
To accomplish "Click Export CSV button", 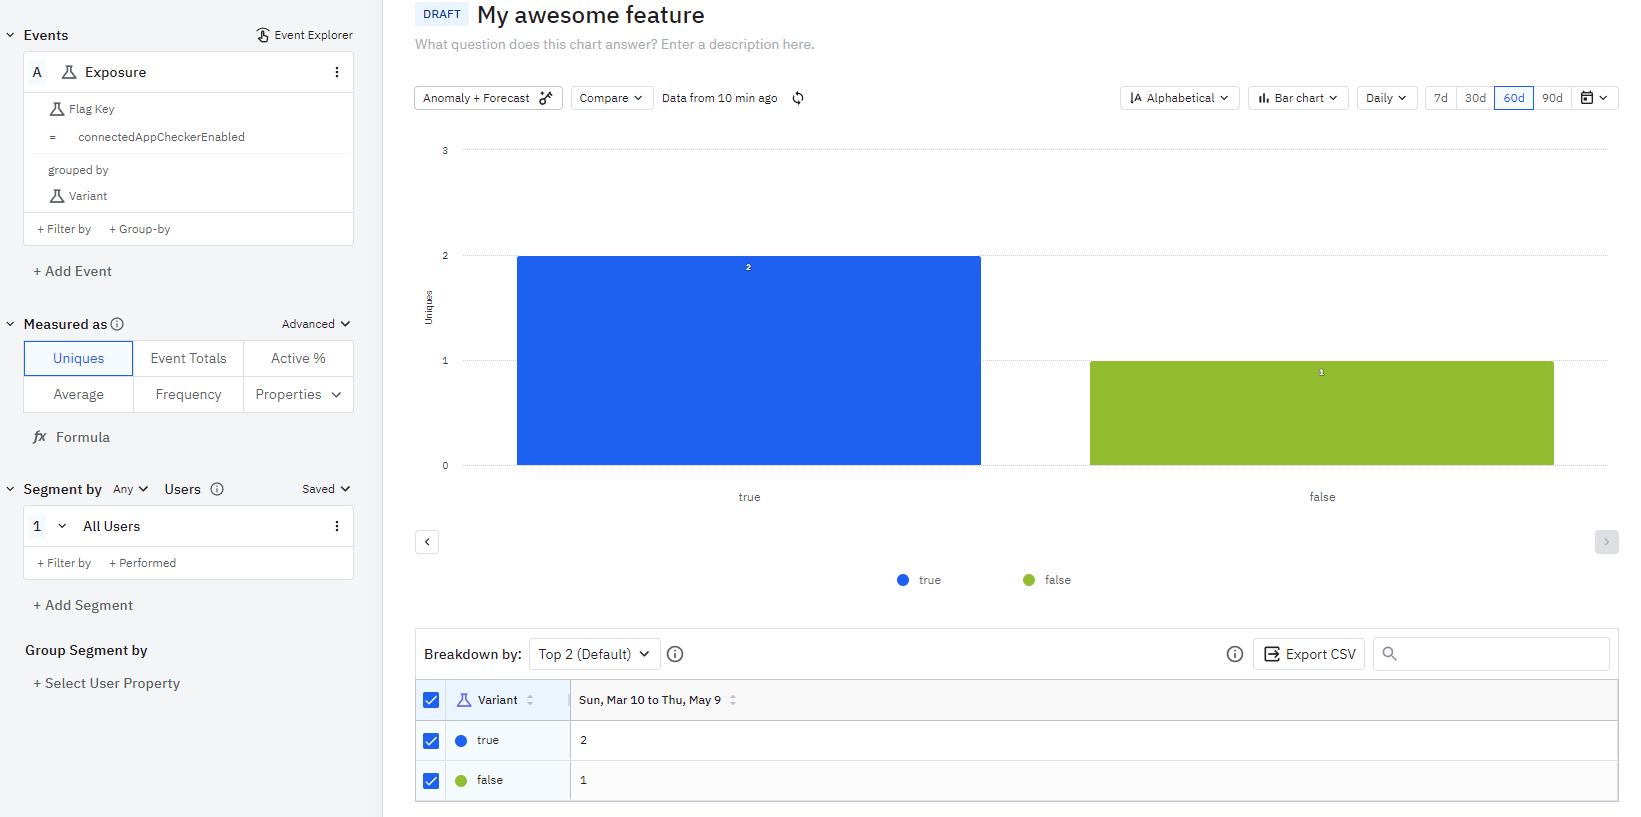I will 1309,654.
